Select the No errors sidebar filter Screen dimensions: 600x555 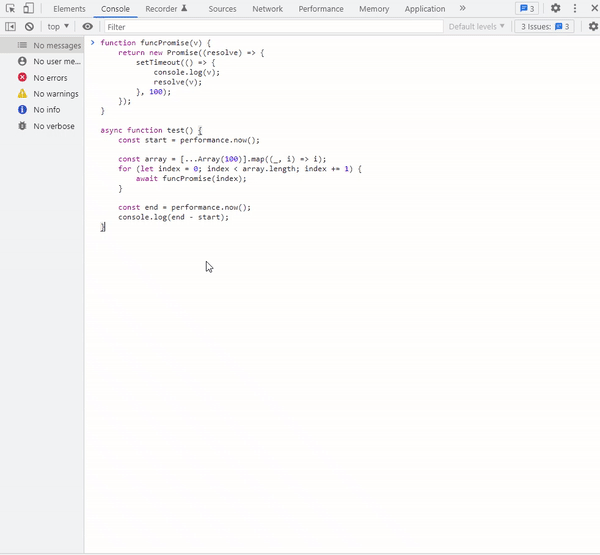42,78
